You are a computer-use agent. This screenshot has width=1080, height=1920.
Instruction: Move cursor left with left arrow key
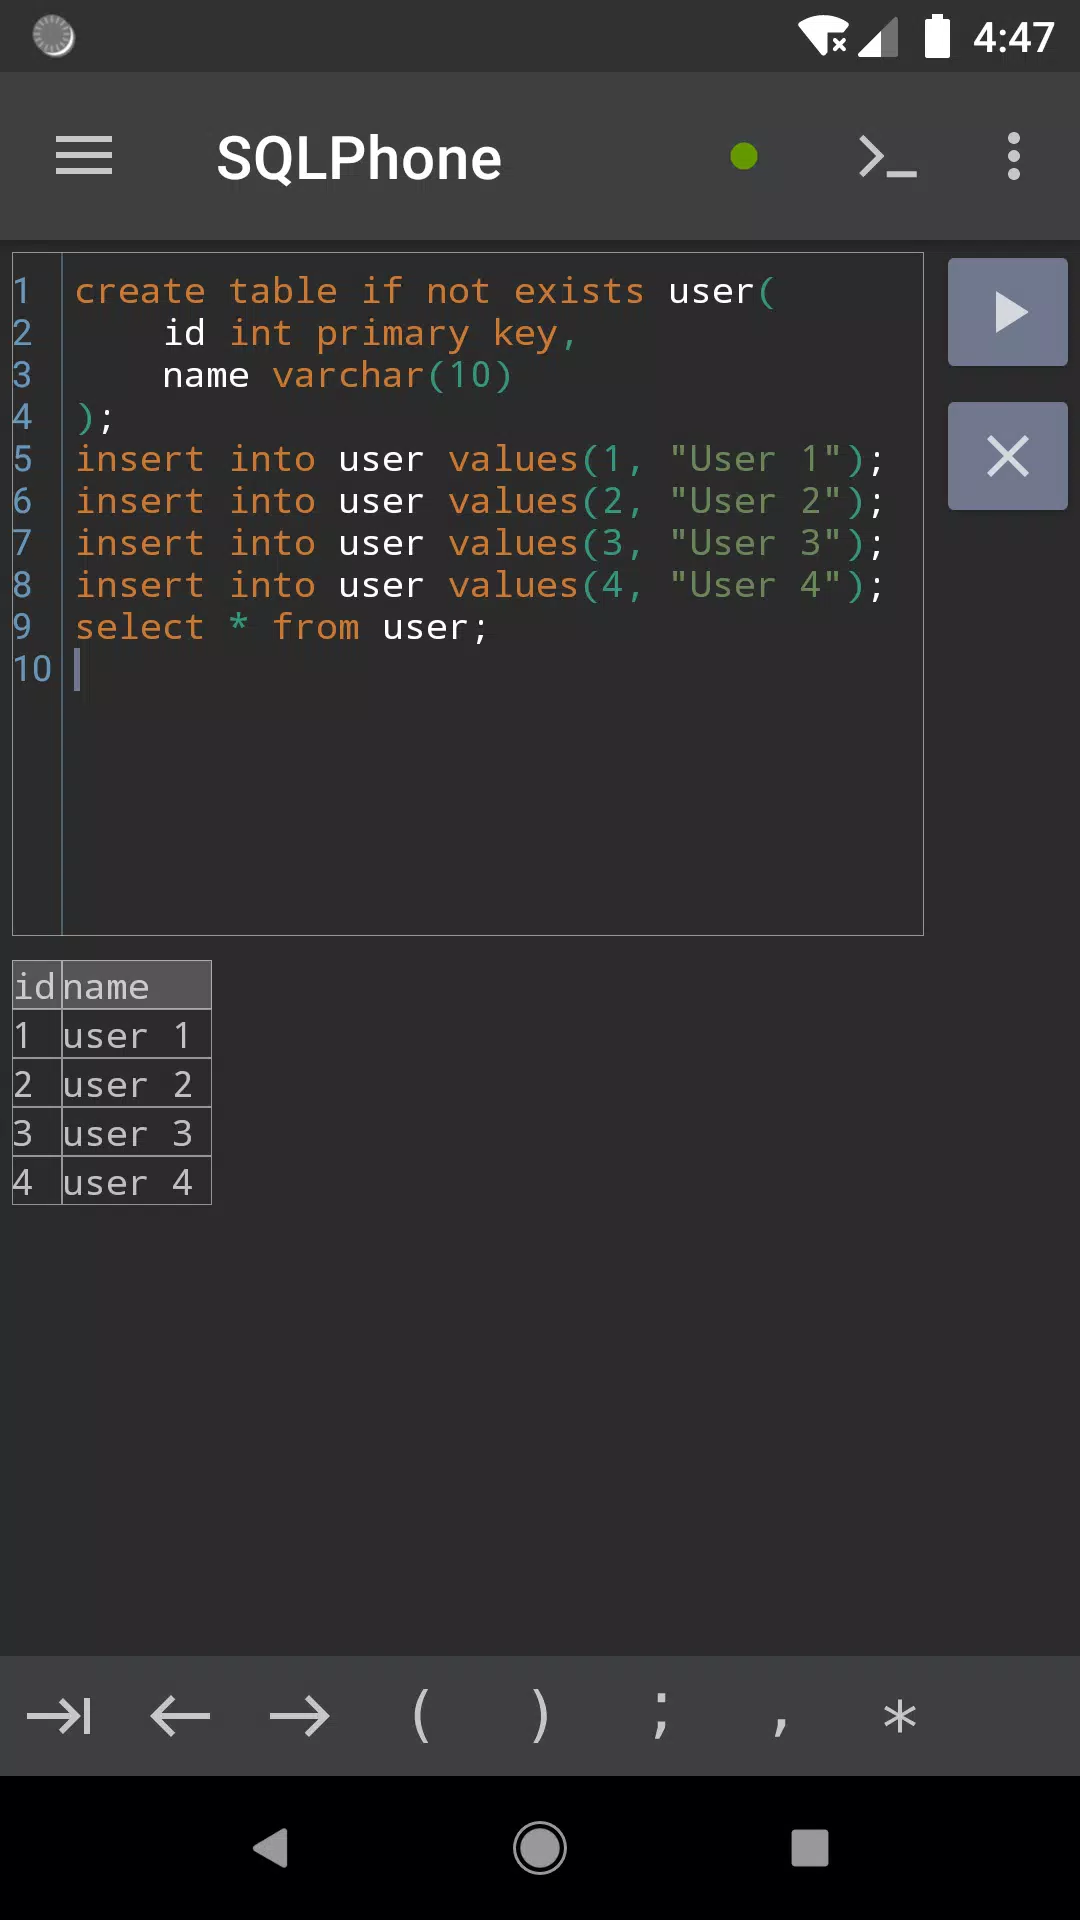(x=180, y=1716)
